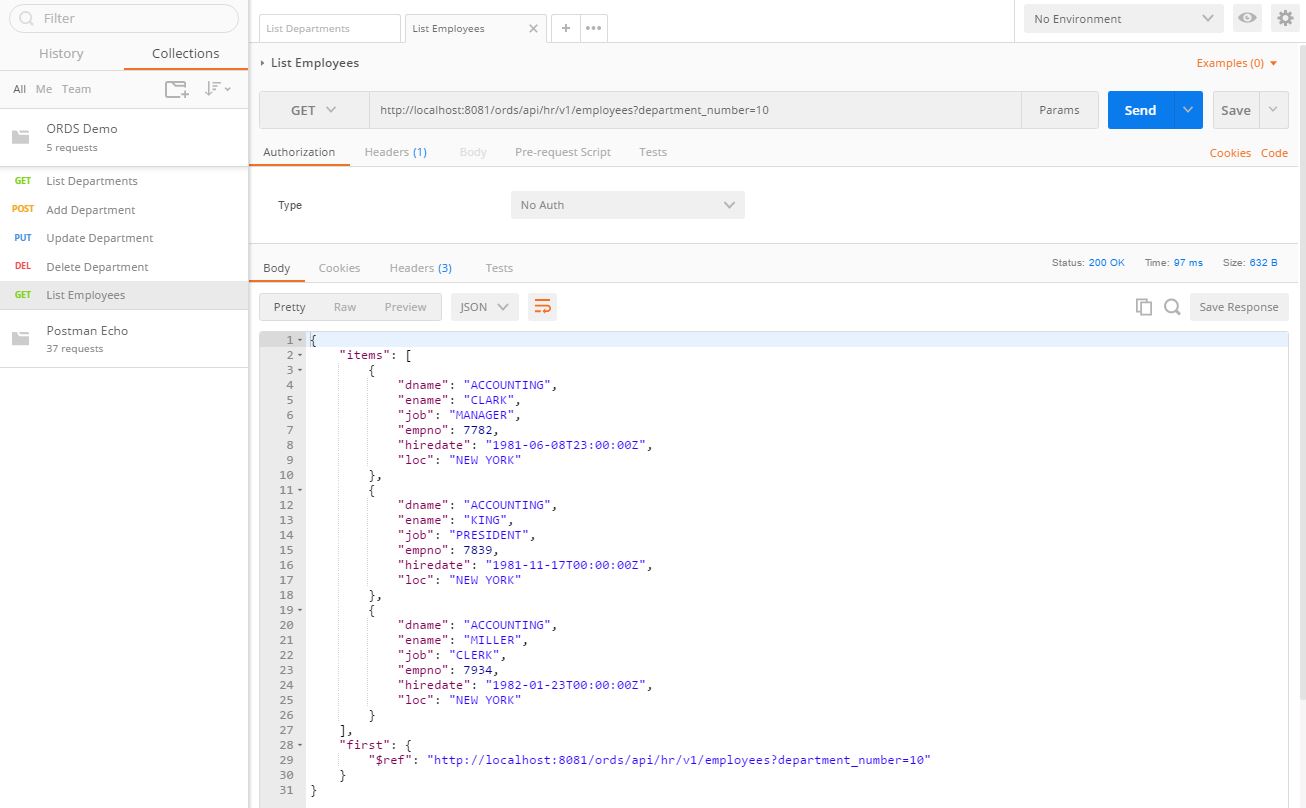The height and width of the screenshot is (808, 1306).
Task: Collapse the first object at line 28
Action: [299, 745]
